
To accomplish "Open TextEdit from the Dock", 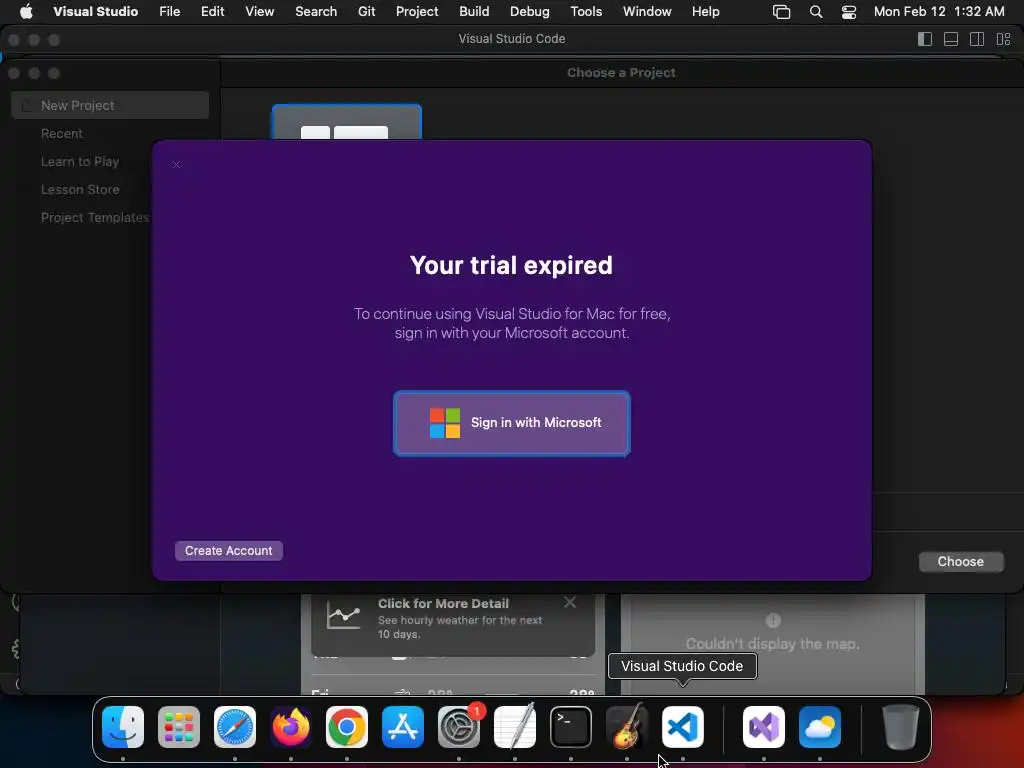I will click(515, 727).
